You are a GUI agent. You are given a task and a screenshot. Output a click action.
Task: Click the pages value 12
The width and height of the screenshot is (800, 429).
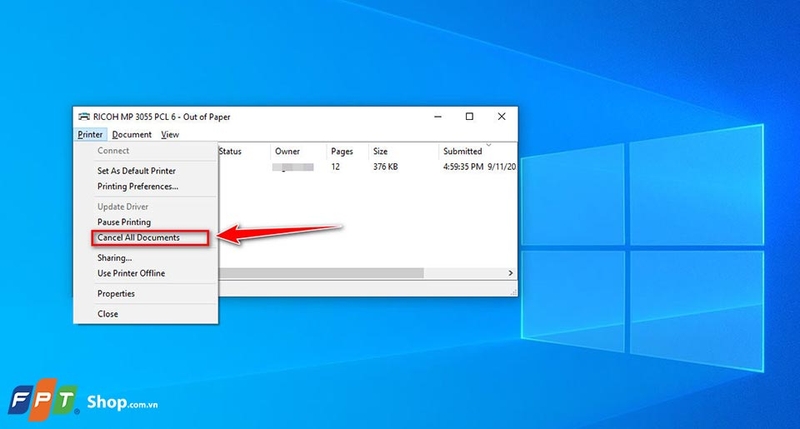click(x=335, y=167)
